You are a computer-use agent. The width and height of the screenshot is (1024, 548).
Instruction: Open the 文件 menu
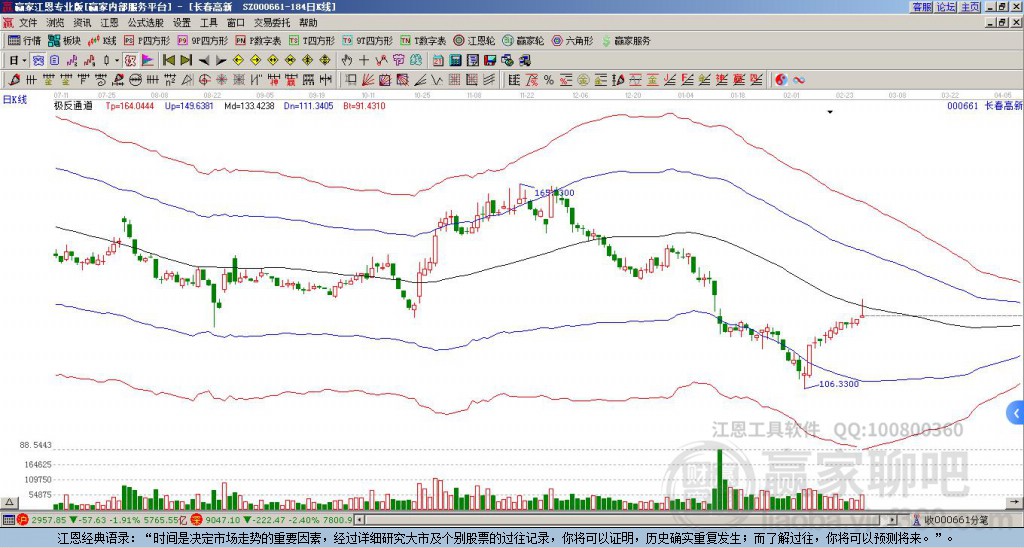pyautogui.click(x=28, y=23)
